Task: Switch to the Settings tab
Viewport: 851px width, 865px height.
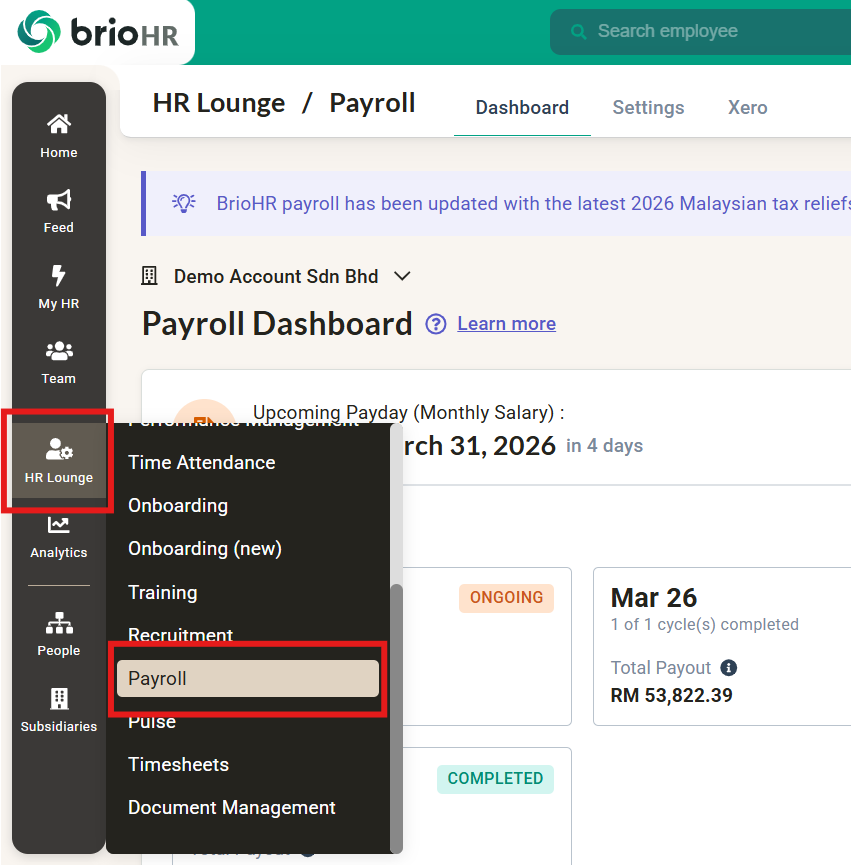Action: 648,108
